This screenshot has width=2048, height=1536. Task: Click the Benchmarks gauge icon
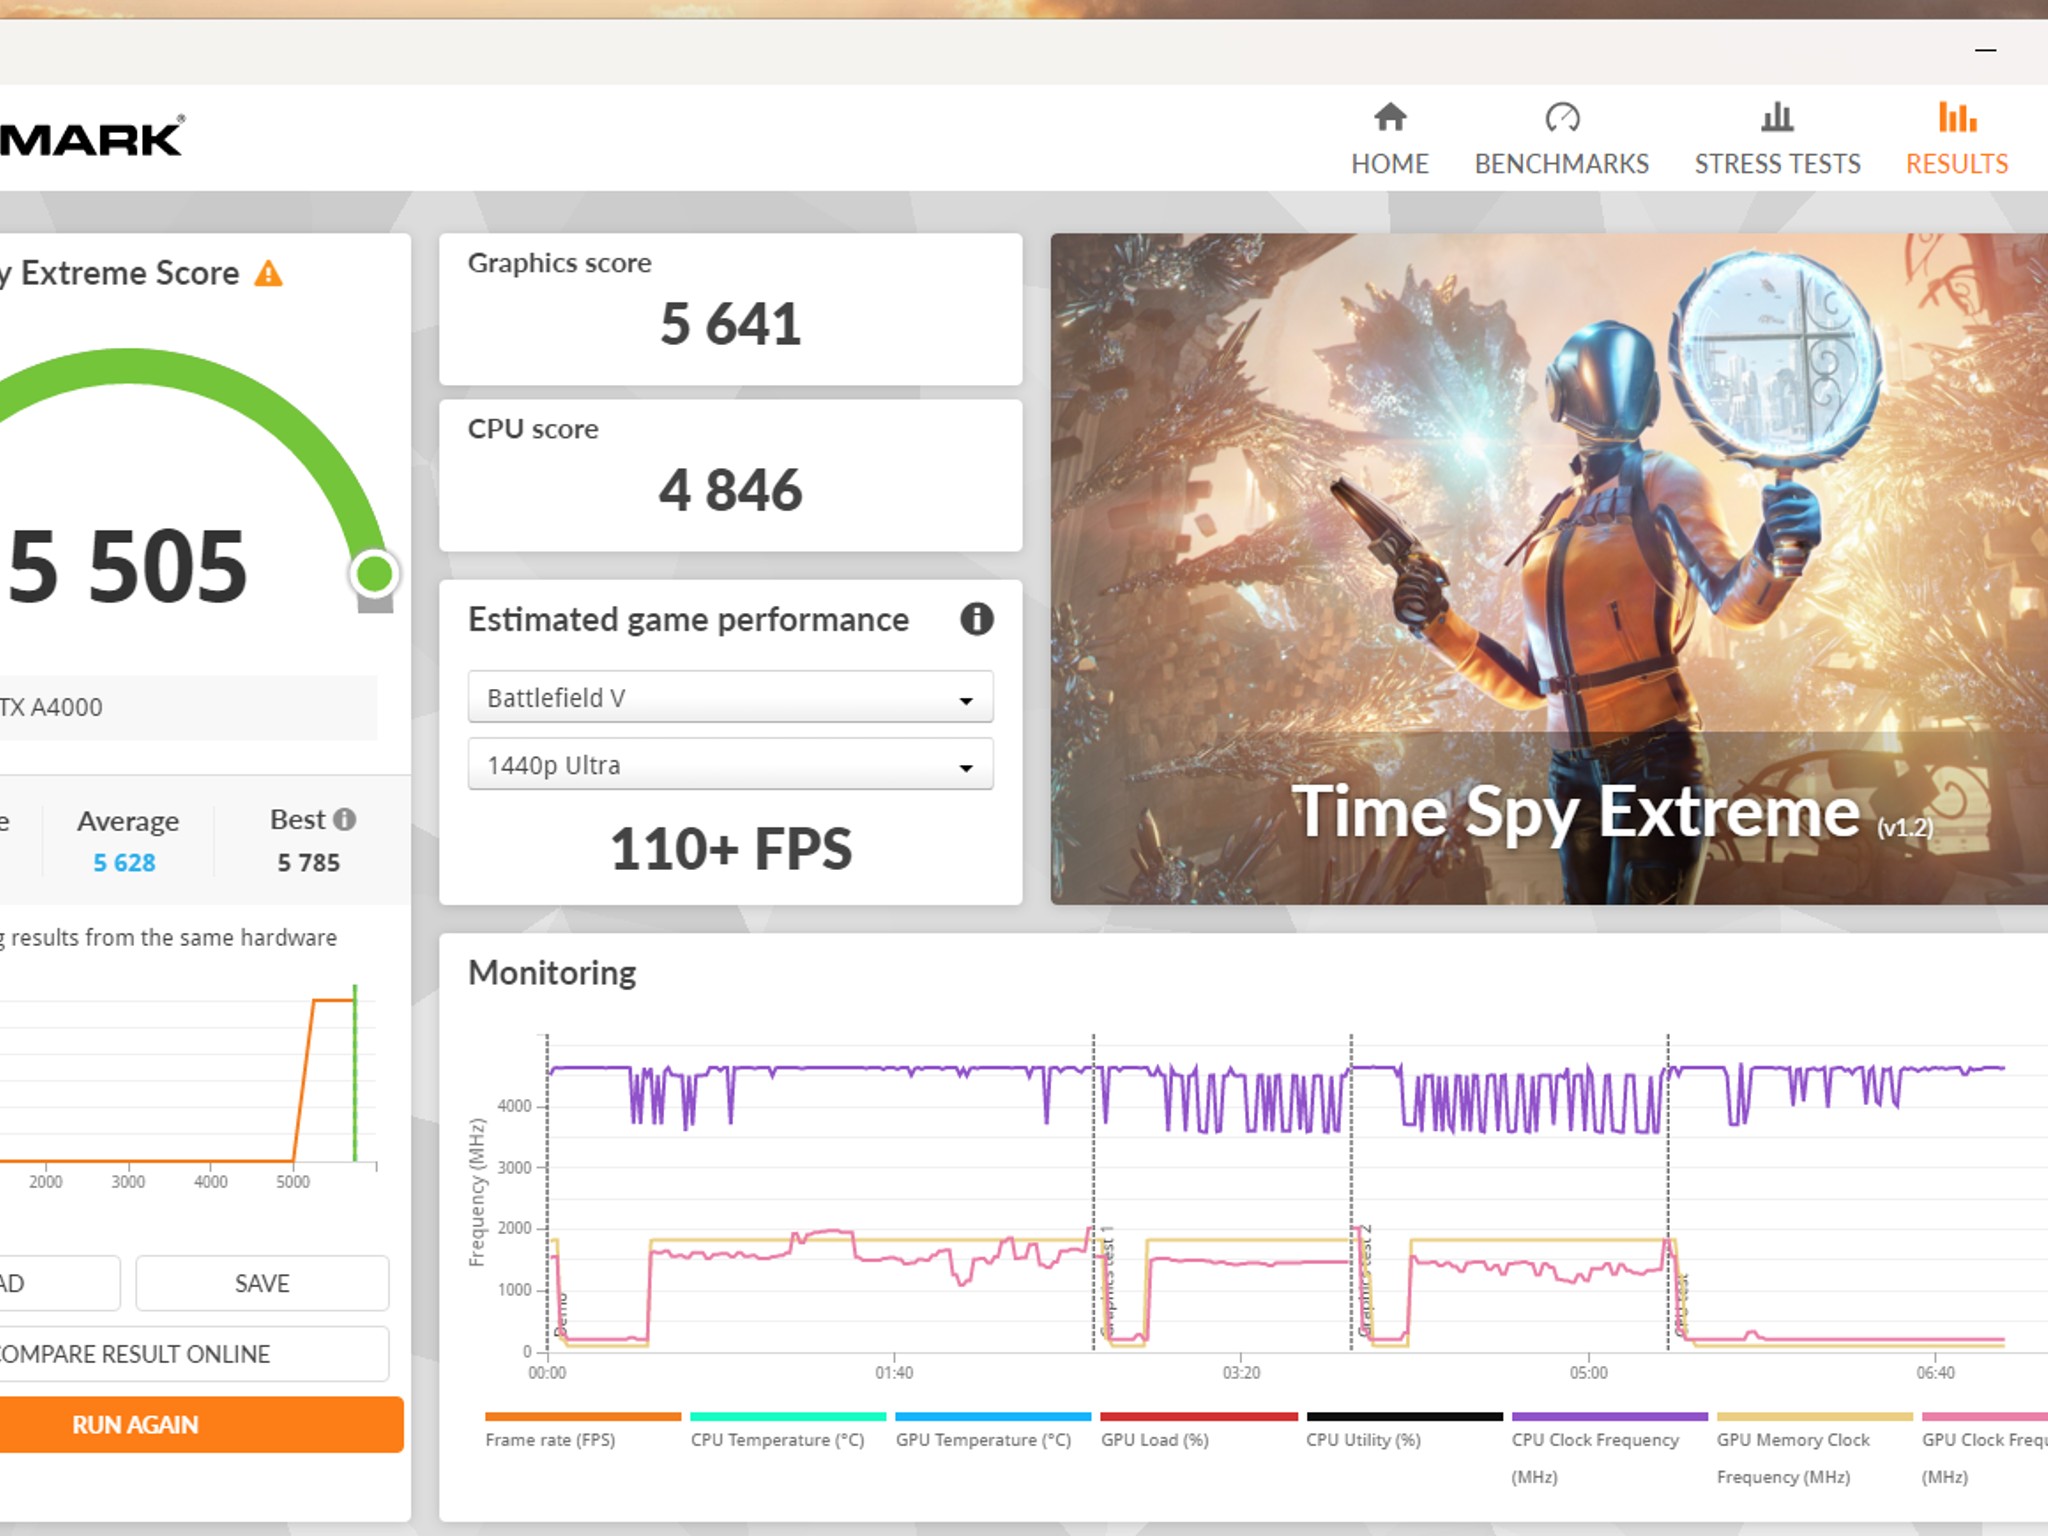[1562, 117]
